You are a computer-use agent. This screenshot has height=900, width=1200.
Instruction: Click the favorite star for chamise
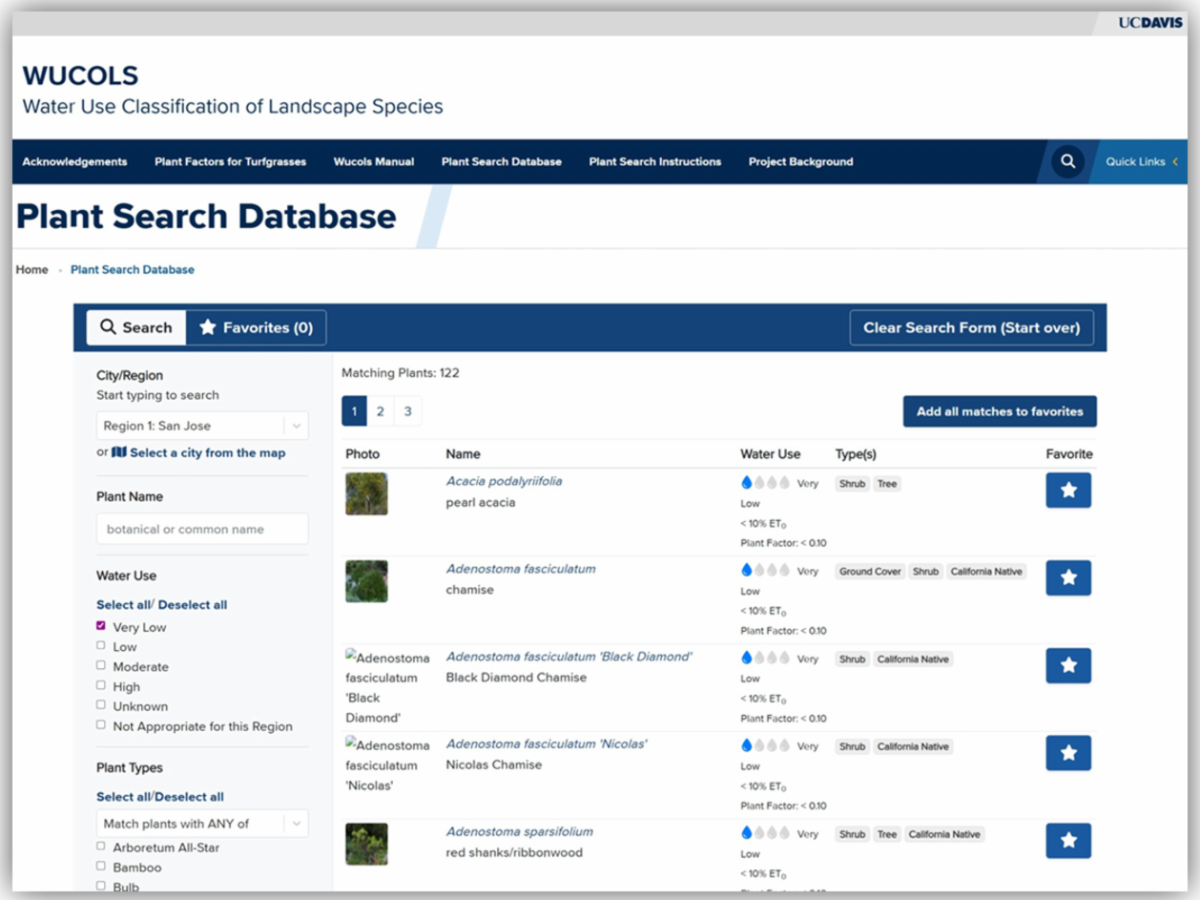click(x=1068, y=577)
